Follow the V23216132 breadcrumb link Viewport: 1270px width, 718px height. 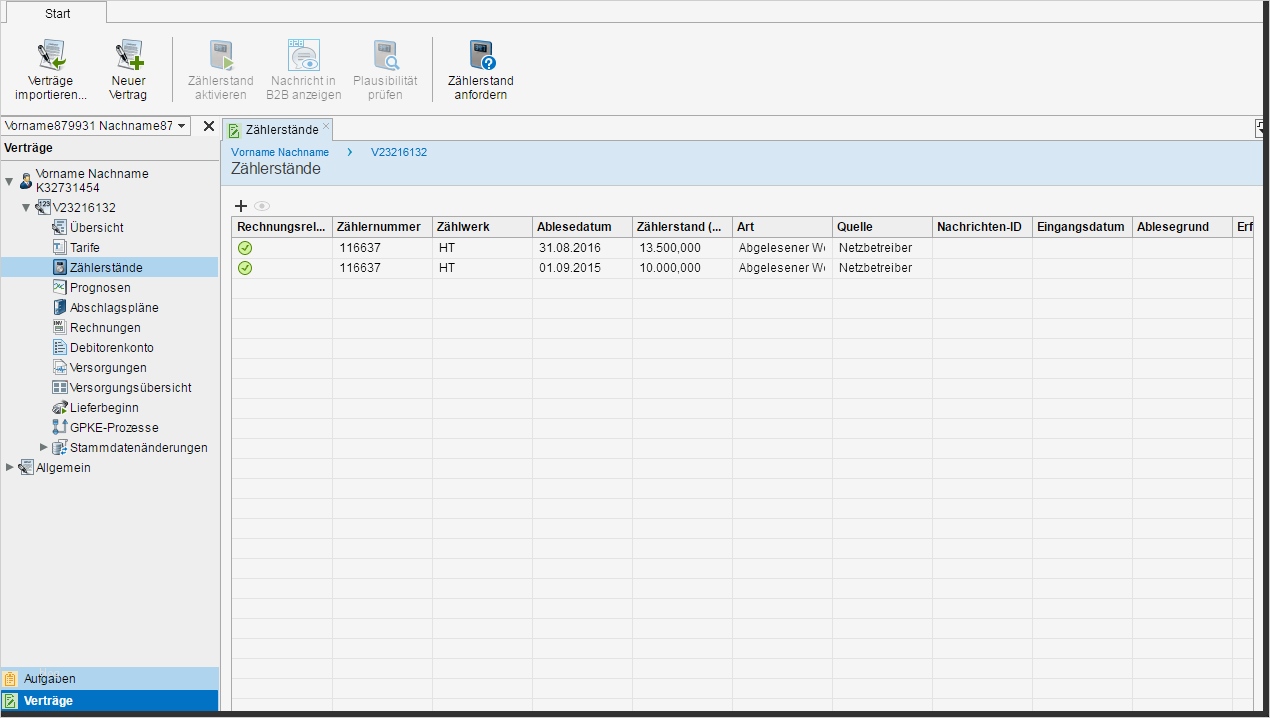click(399, 152)
